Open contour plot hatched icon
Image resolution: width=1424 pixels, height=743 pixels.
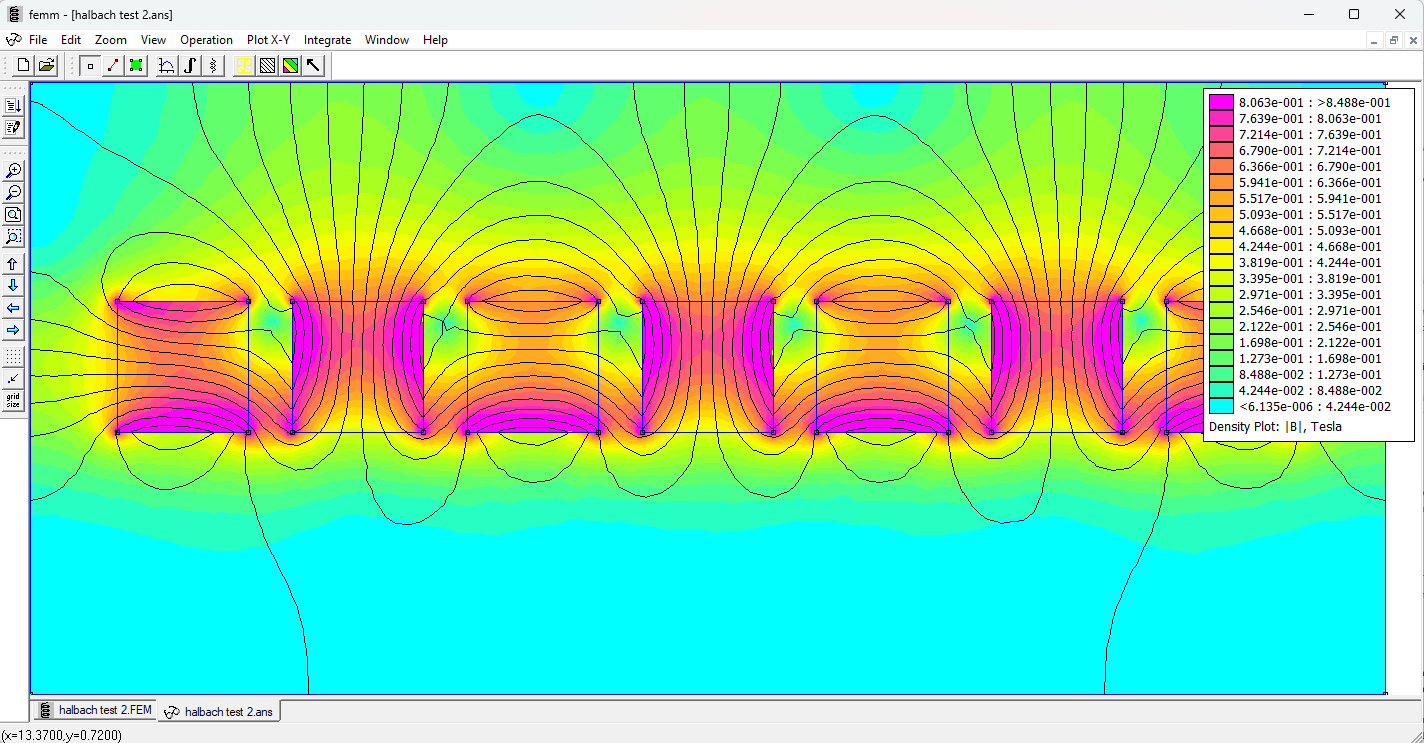[x=267, y=66]
